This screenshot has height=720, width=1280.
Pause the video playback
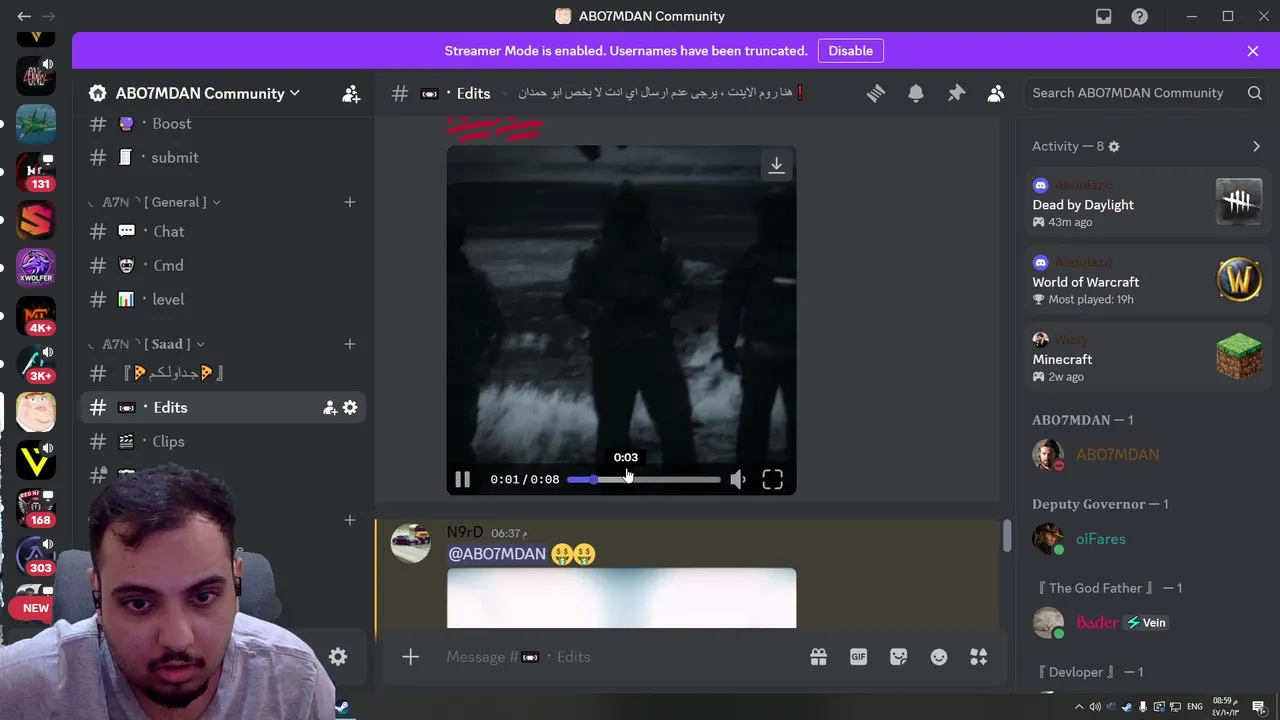point(462,479)
